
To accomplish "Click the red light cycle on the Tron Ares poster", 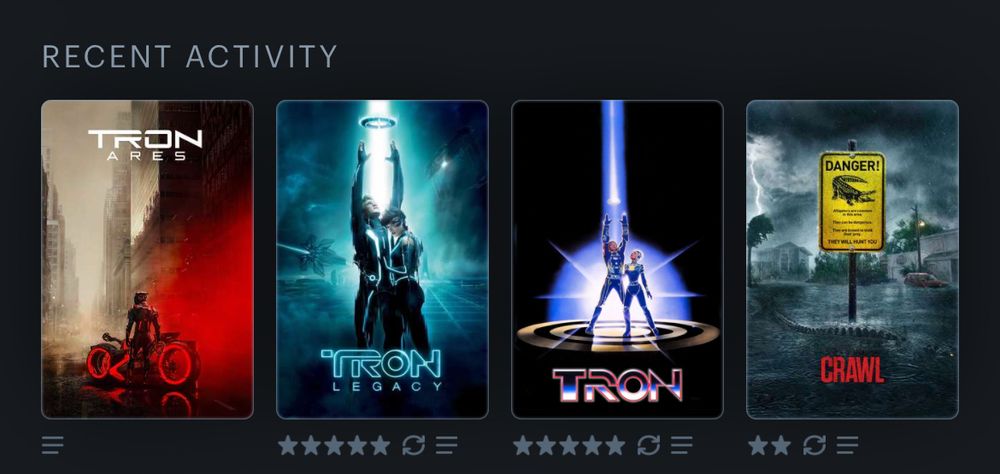I will [143, 360].
